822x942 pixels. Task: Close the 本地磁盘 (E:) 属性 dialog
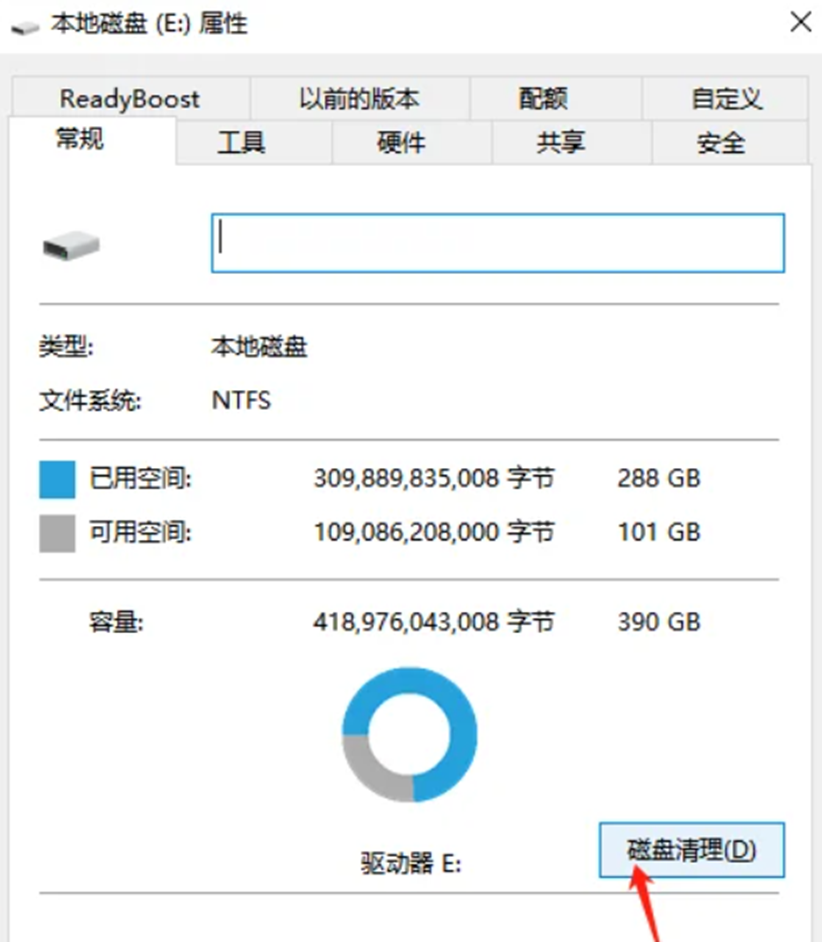(800, 23)
